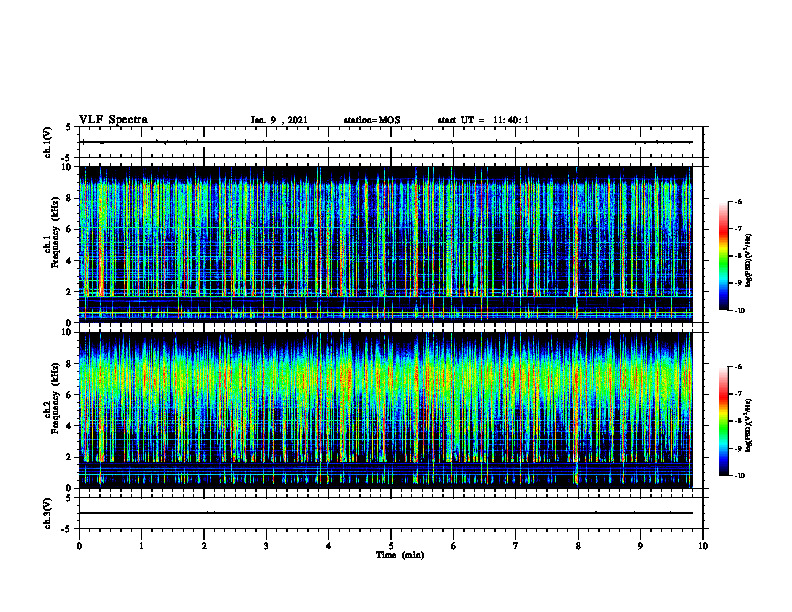This screenshot has height=612, width=792.
Task: Click the 6 kHz tick on ch.2 axis
Action: click(x=70, y=395)
